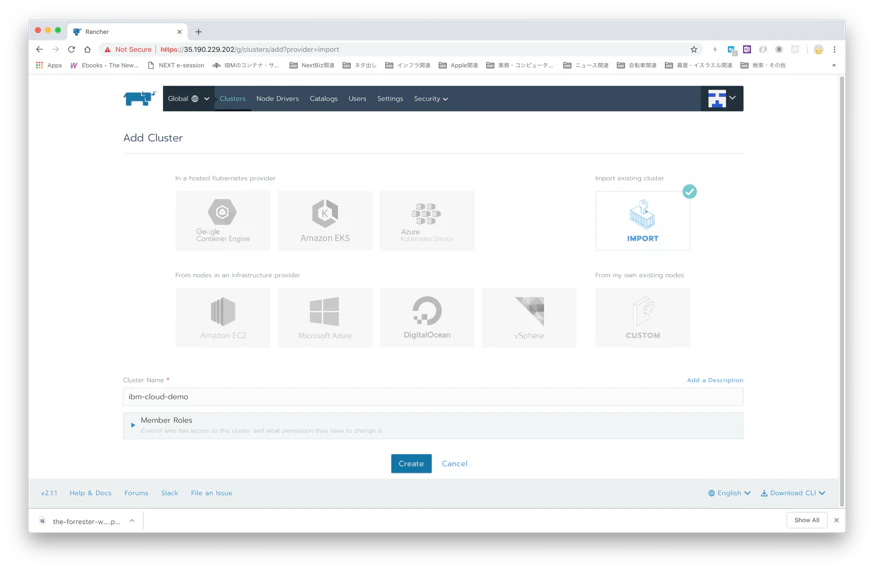The image size is (874, 570).
Task: Open the user avatar menu
Action: pos(722,99)
